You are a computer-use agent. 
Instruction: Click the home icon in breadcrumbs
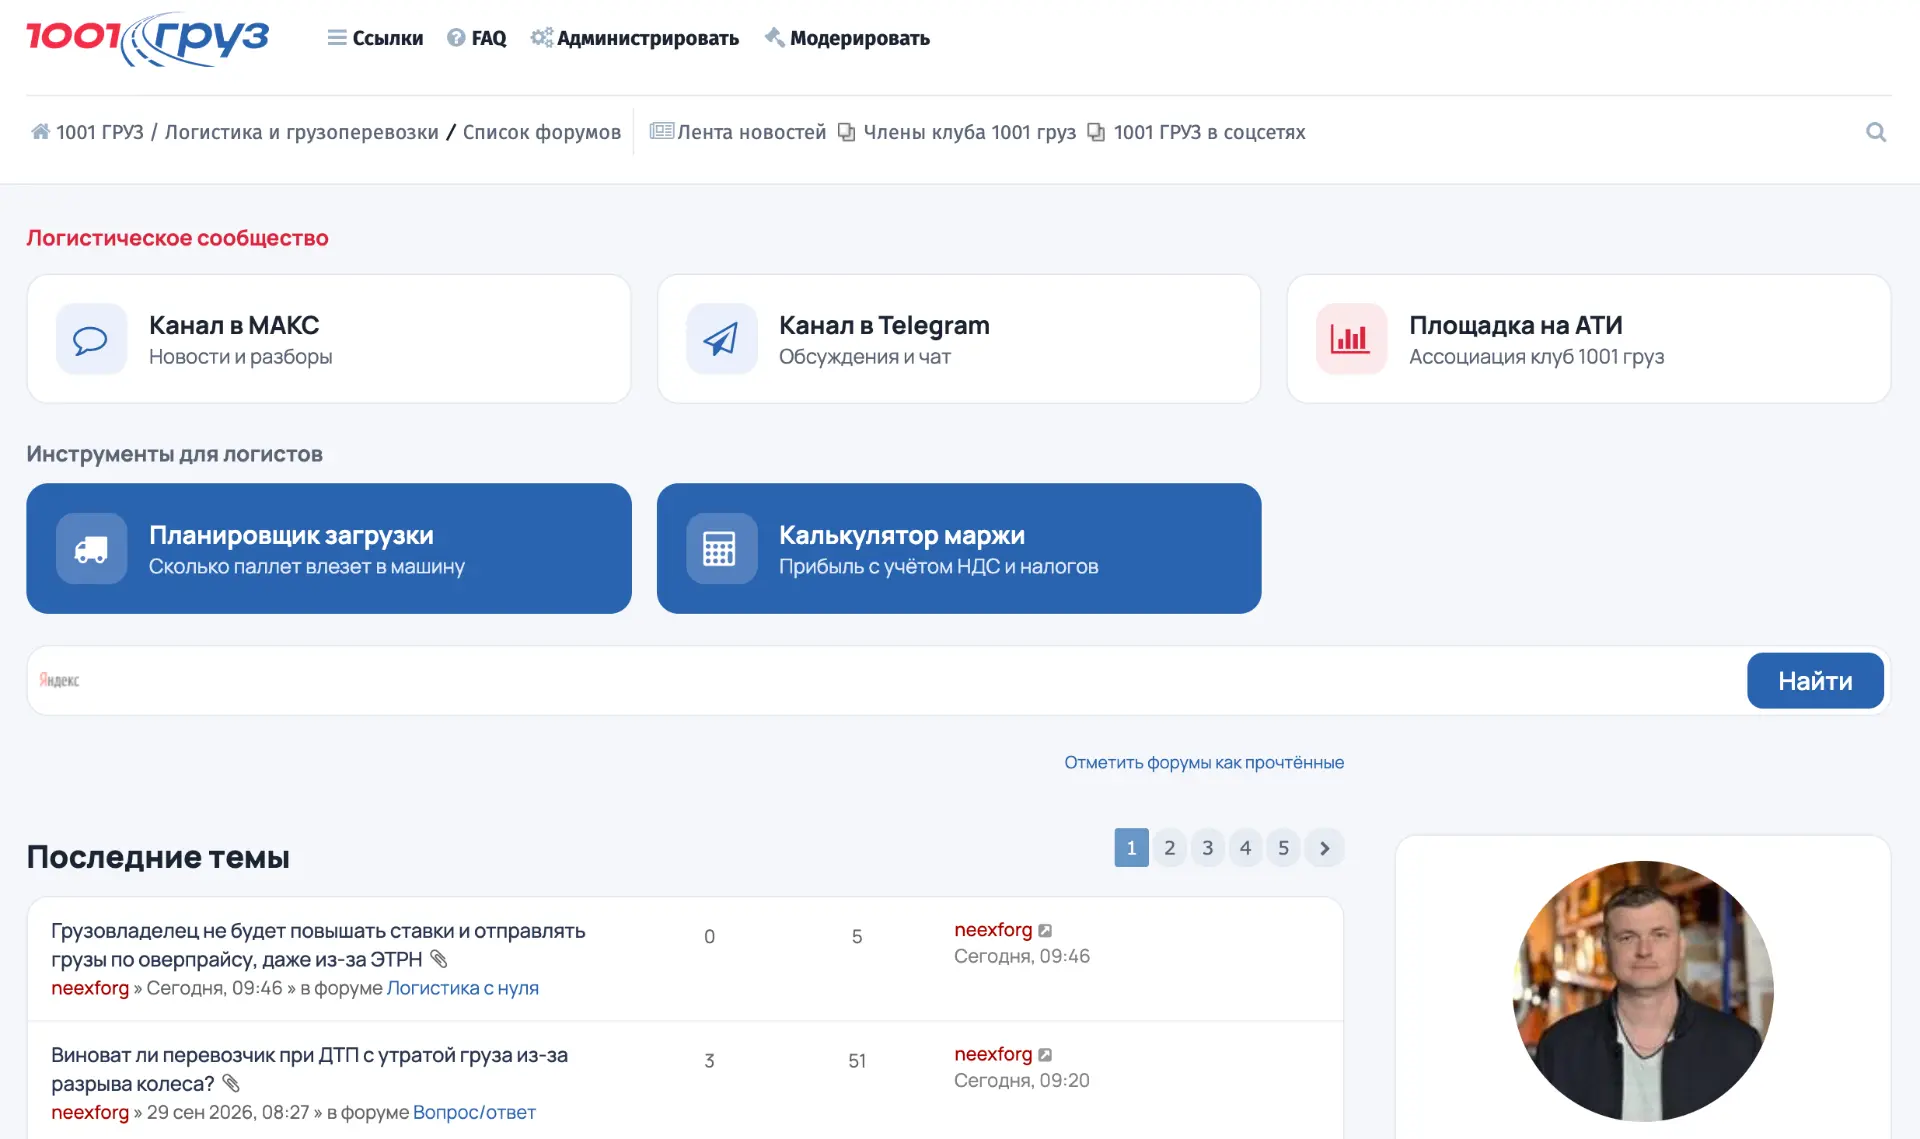click(x=40, y=131)
